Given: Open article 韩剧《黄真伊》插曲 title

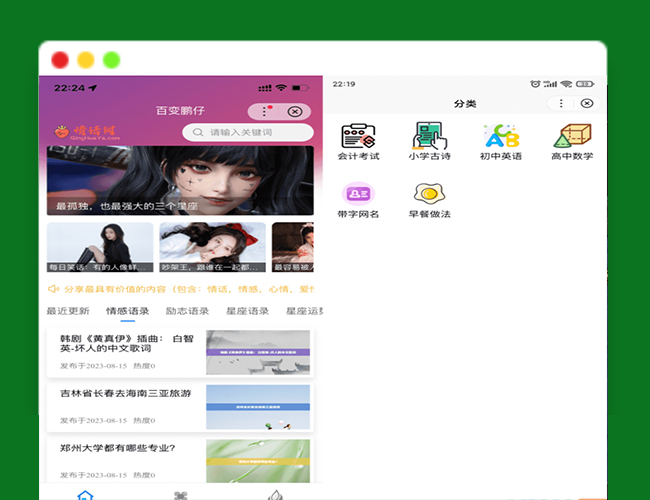Looking at the screenshot, I should coord(126,343).
